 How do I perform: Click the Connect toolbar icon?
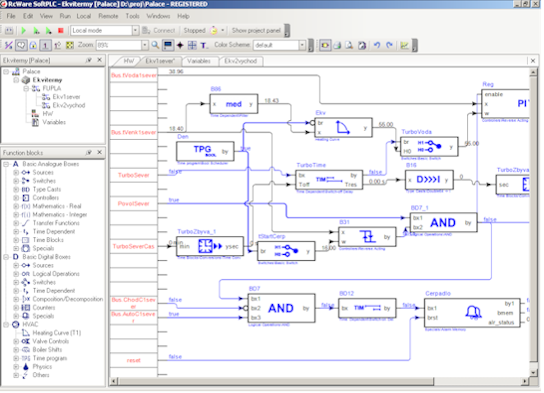point(146,31)
